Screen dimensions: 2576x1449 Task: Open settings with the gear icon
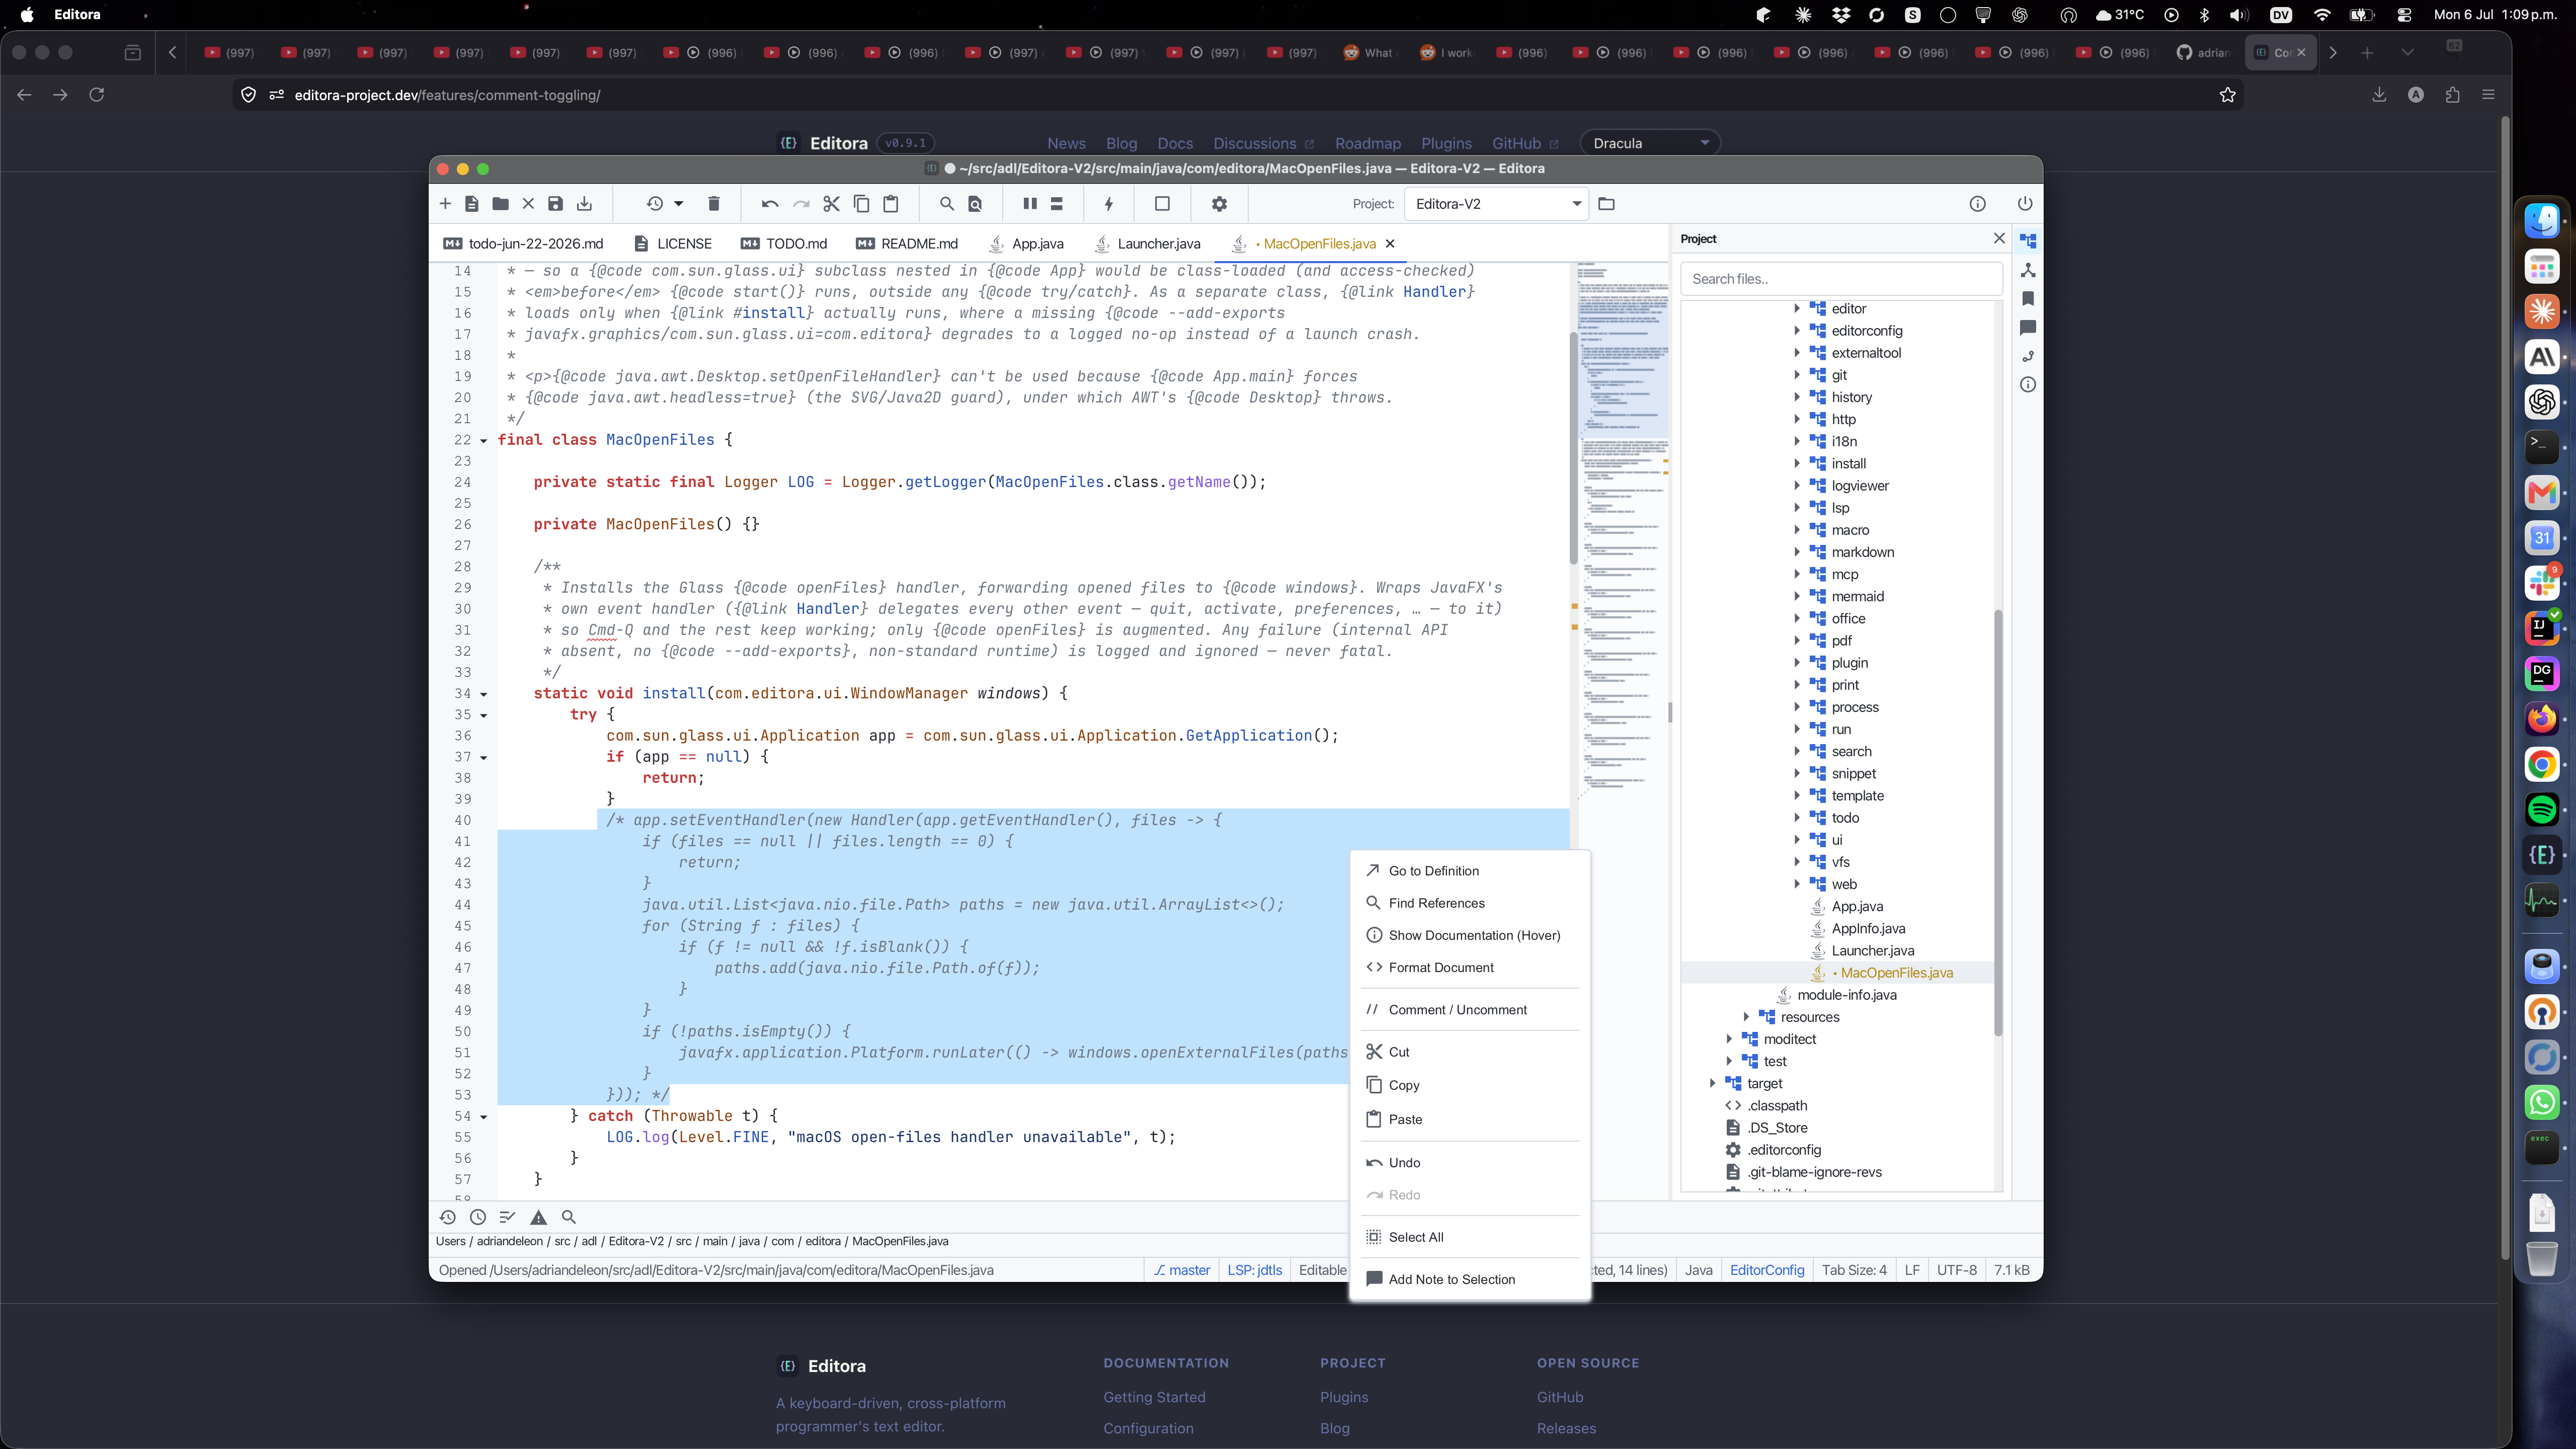click(x=1219, y=204)
